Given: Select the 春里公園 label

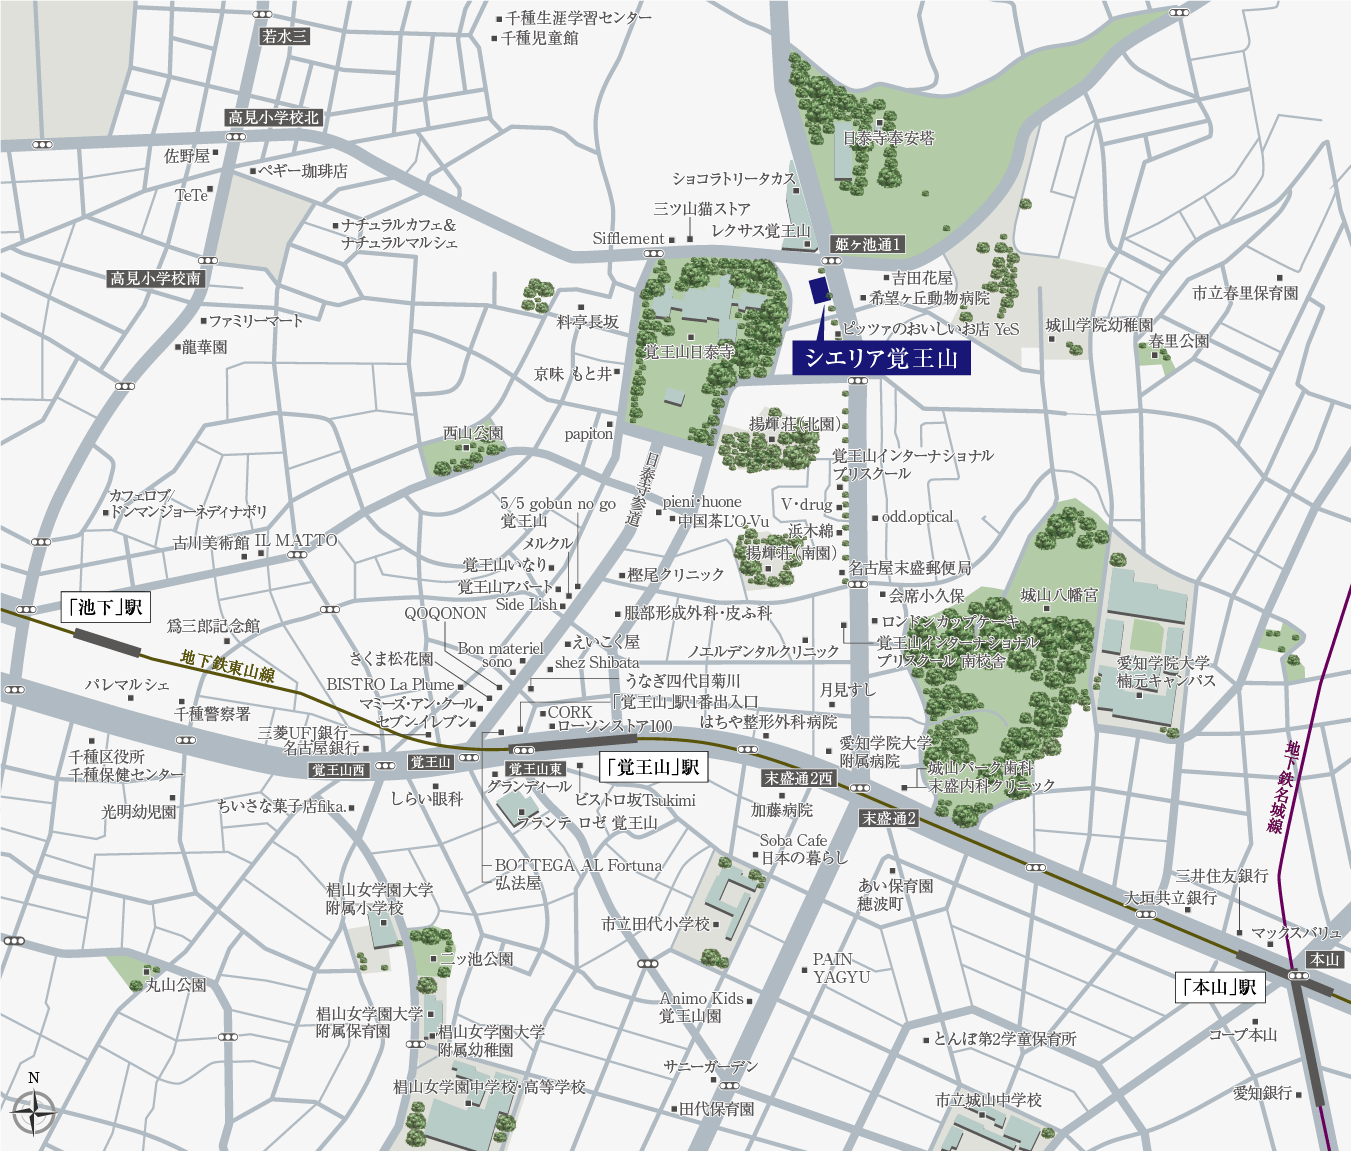Looking at the screenshot, I should pyautogui.click(x=1179, y=341).
